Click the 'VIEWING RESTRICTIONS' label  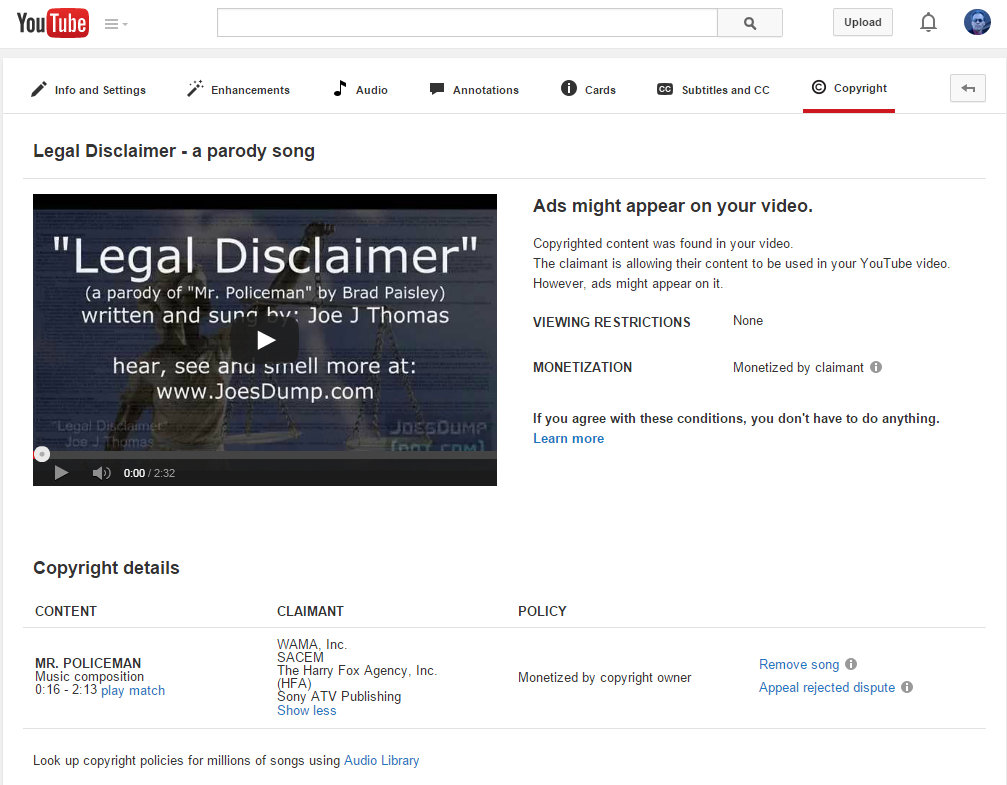pyautogui.click(x=611, y=322)
